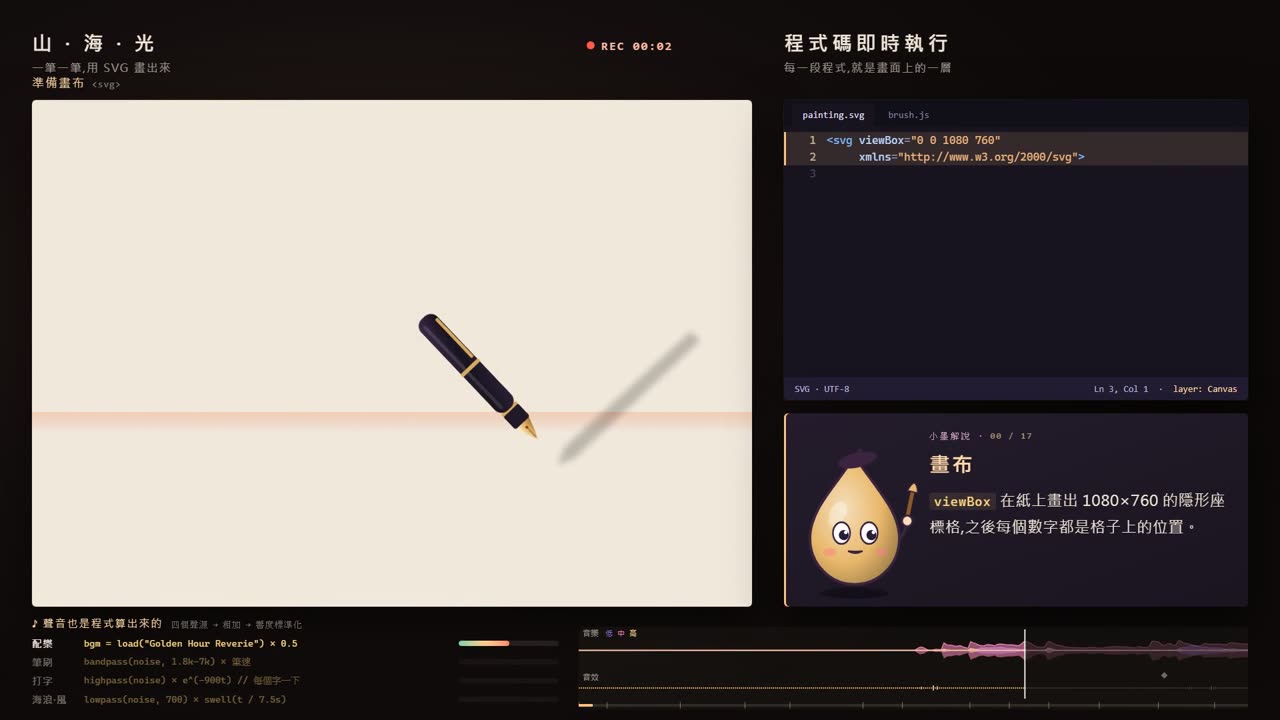
Task: Click the <svg viewBox="0 0 1080 760" code line
Action: point(913,141)
